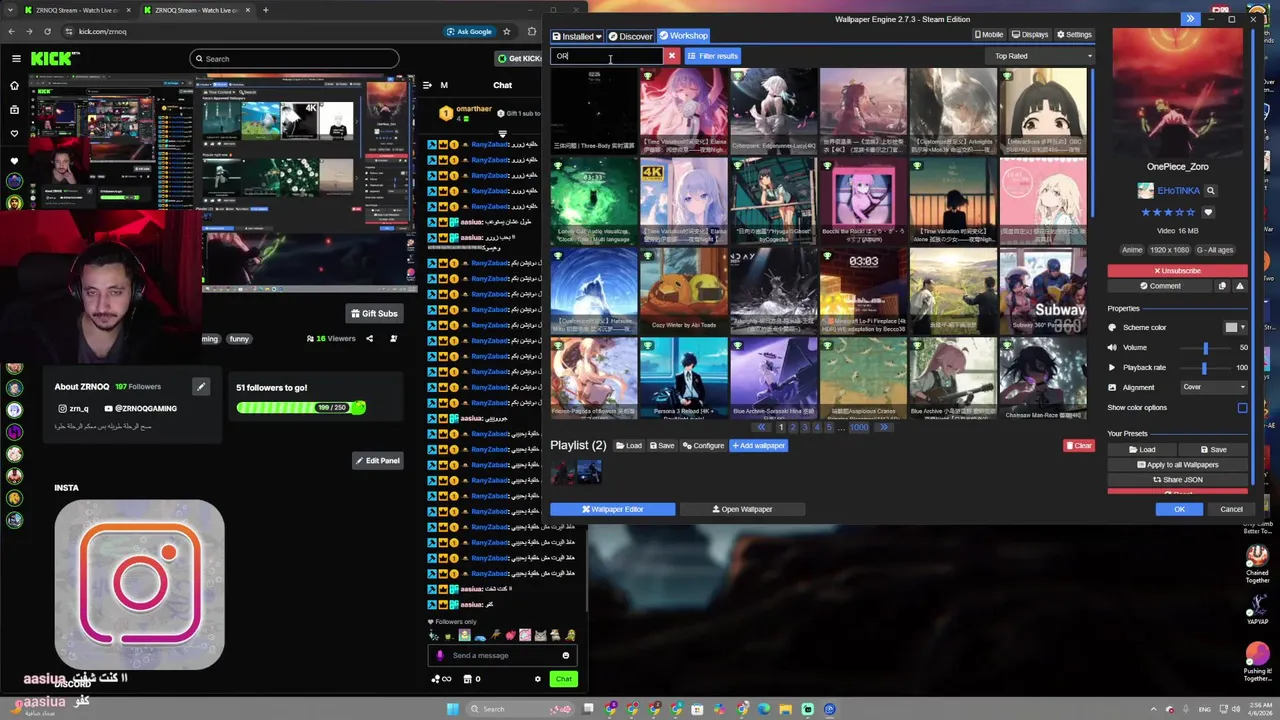Click Apply to all Wallpapers
The image size is (1280, 720).
click(x=1177, y=464)
